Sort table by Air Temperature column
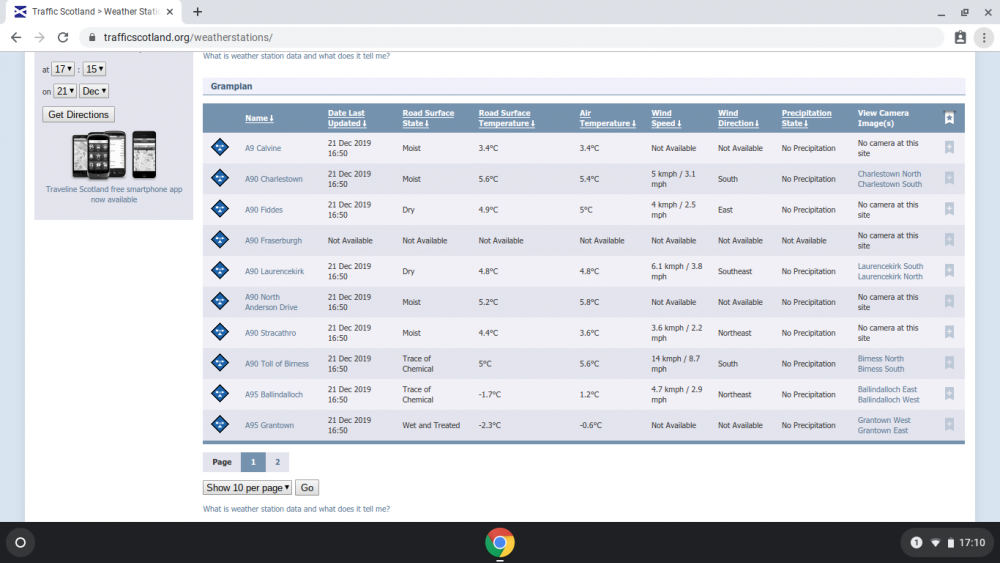The width and height of the screenshot is (1000, 563). click(x=607, y=118)
